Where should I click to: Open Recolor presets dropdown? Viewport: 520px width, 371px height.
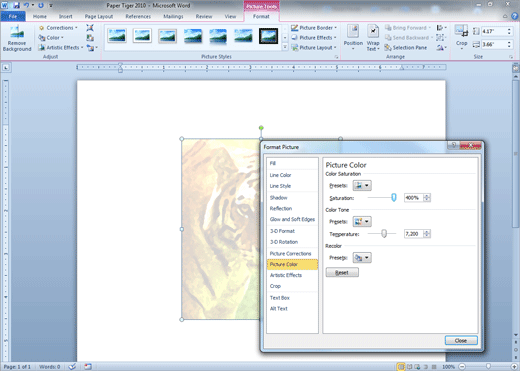(x=362, y=257)
